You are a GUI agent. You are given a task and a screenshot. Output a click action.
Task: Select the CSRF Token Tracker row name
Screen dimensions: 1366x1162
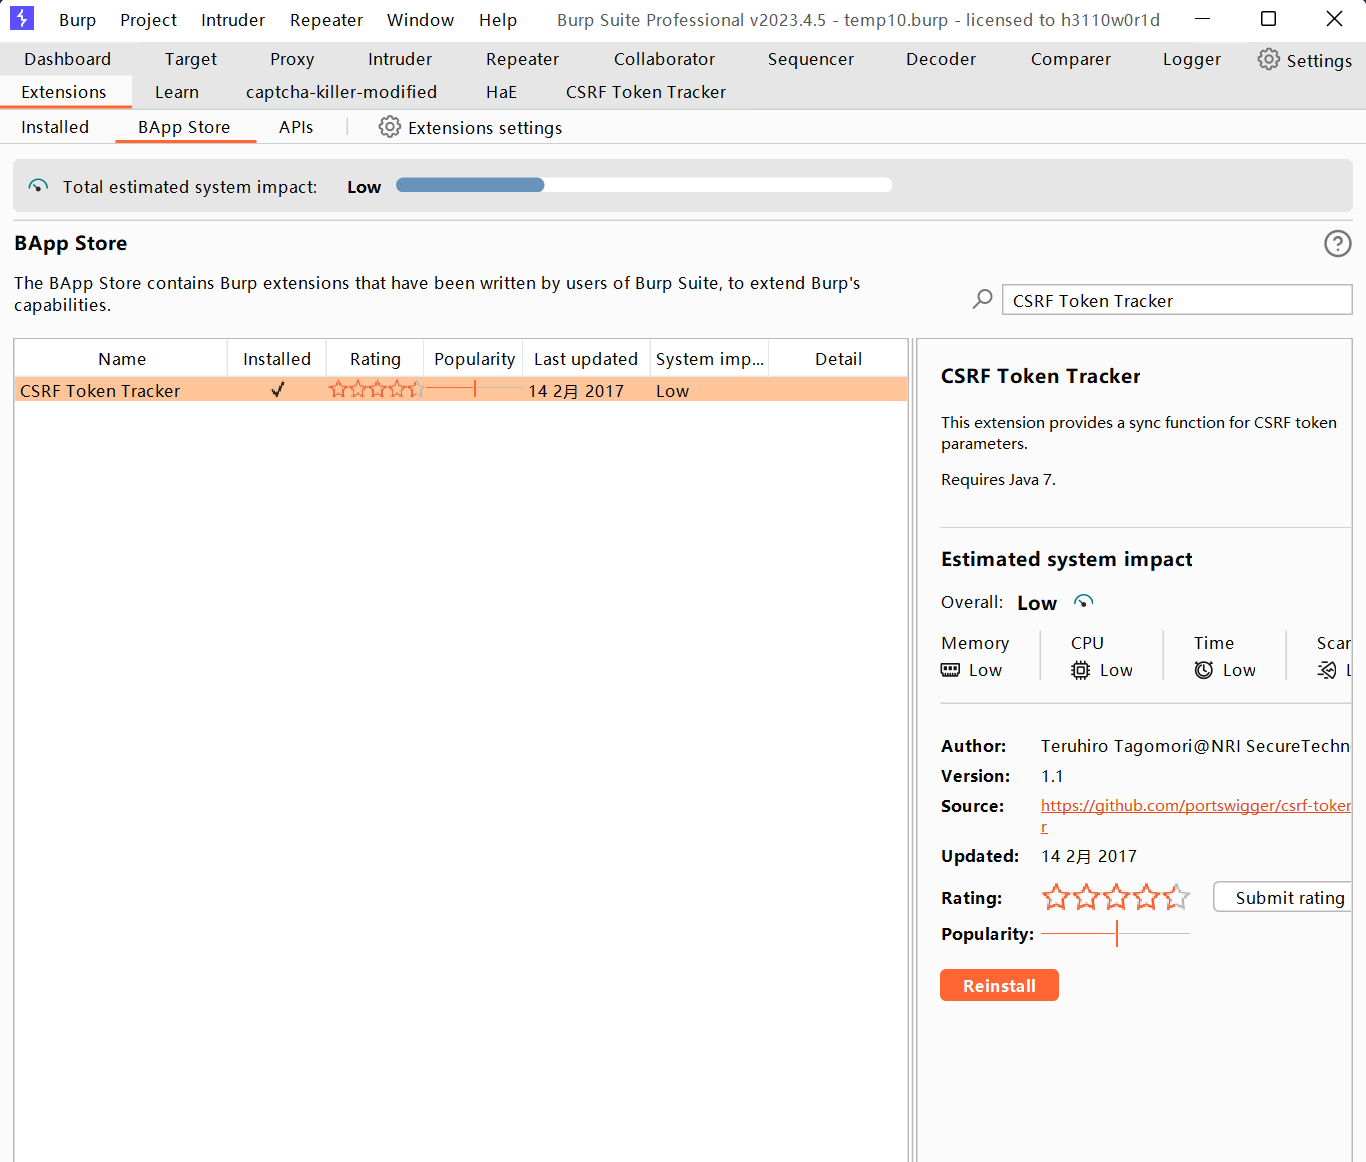pyautogui.click(x=100, y=391)
